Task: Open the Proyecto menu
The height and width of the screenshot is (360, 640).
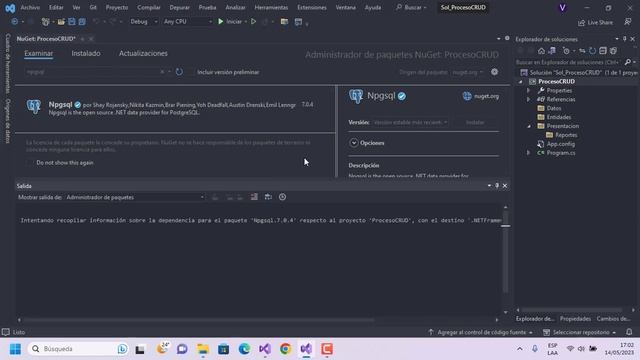Action: (x=117, y=7)
